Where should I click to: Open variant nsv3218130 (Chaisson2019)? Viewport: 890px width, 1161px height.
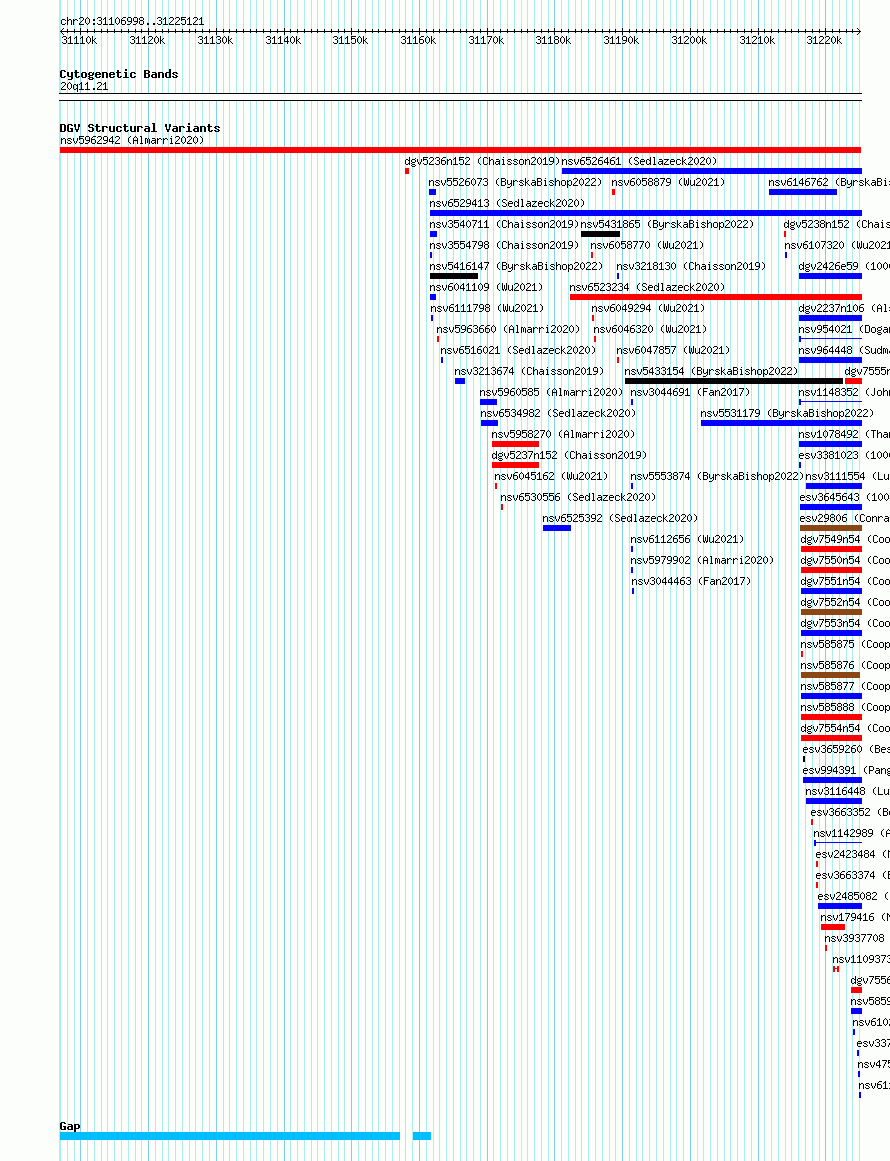pos(691,267)
